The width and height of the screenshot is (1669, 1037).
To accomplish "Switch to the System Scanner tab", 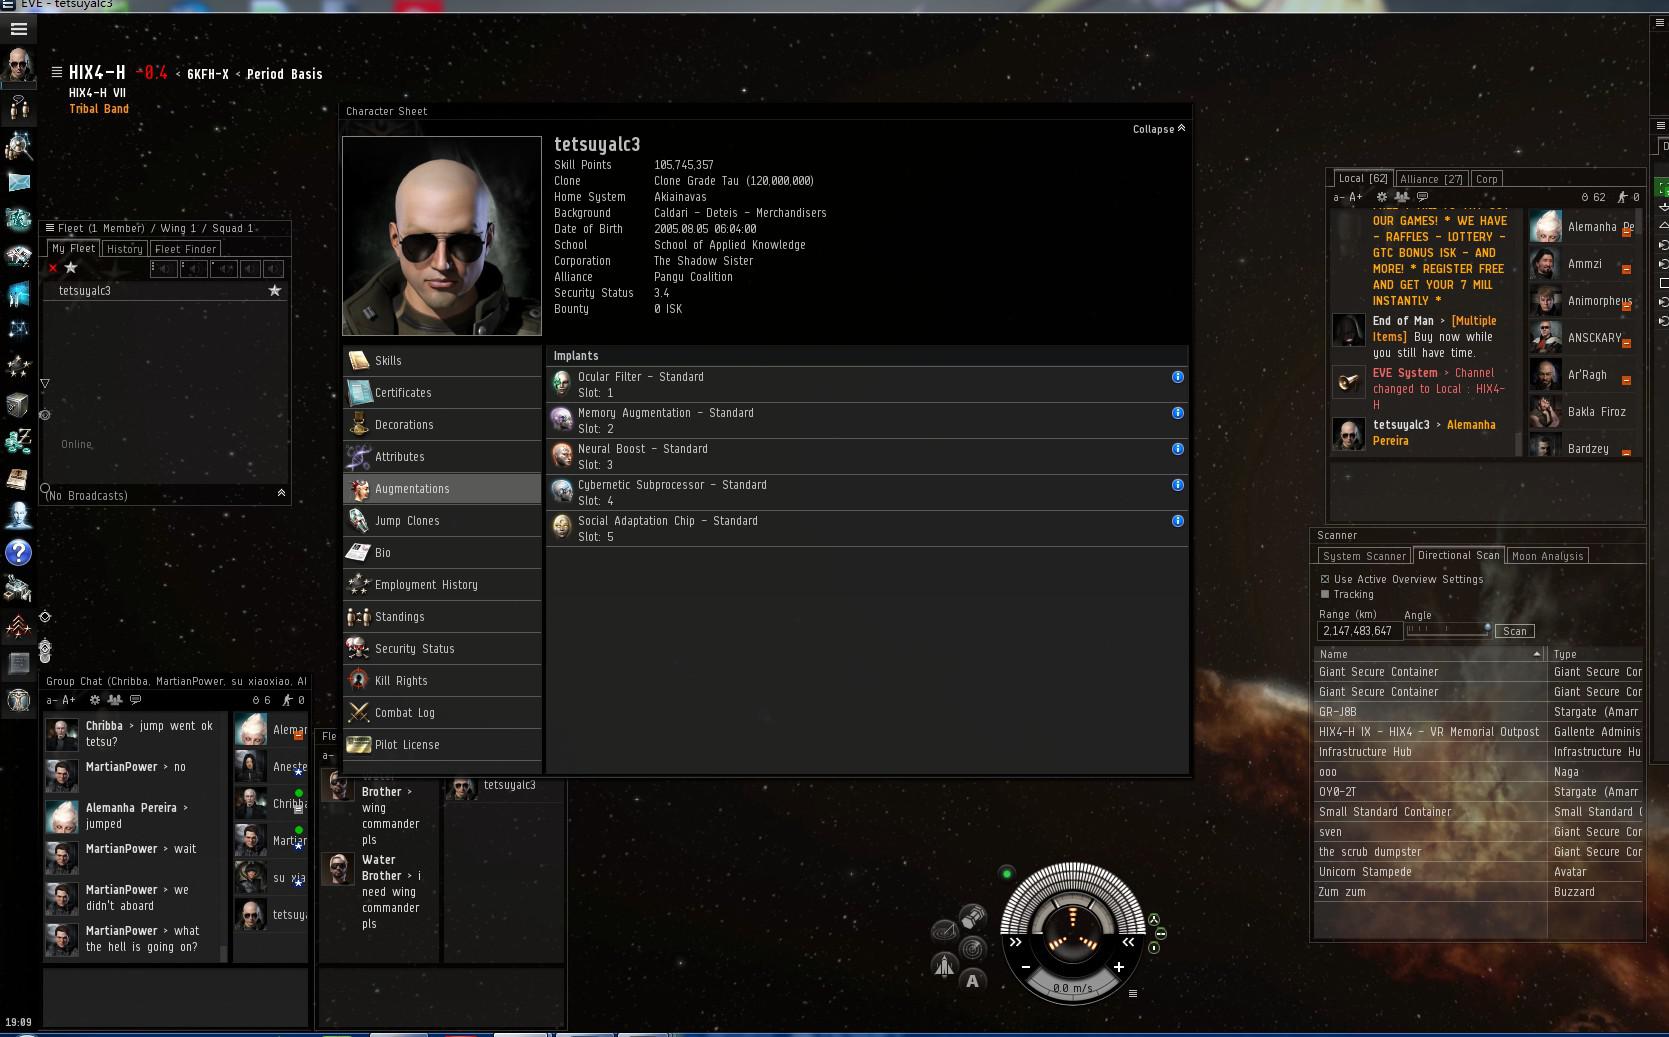I will (1363, 556).
